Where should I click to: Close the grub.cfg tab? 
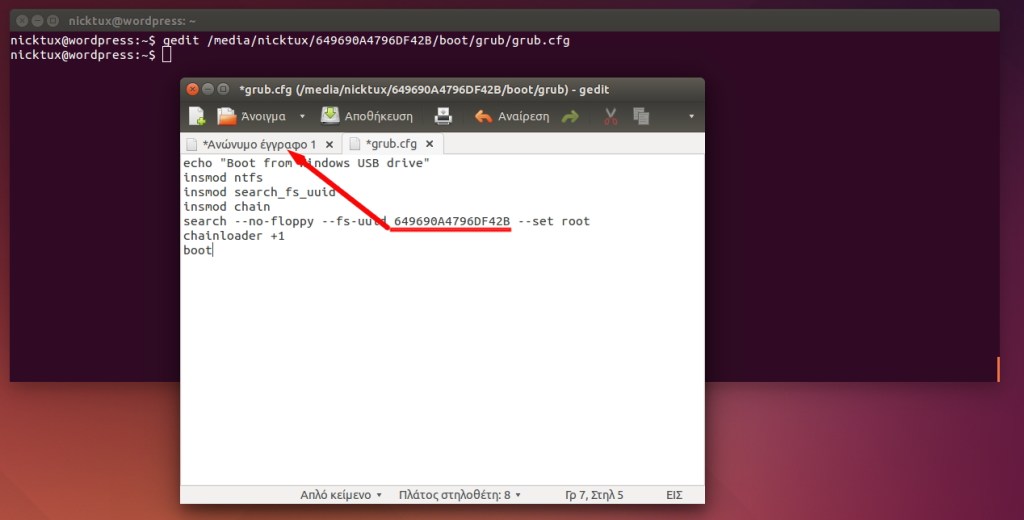pos(430,144)
